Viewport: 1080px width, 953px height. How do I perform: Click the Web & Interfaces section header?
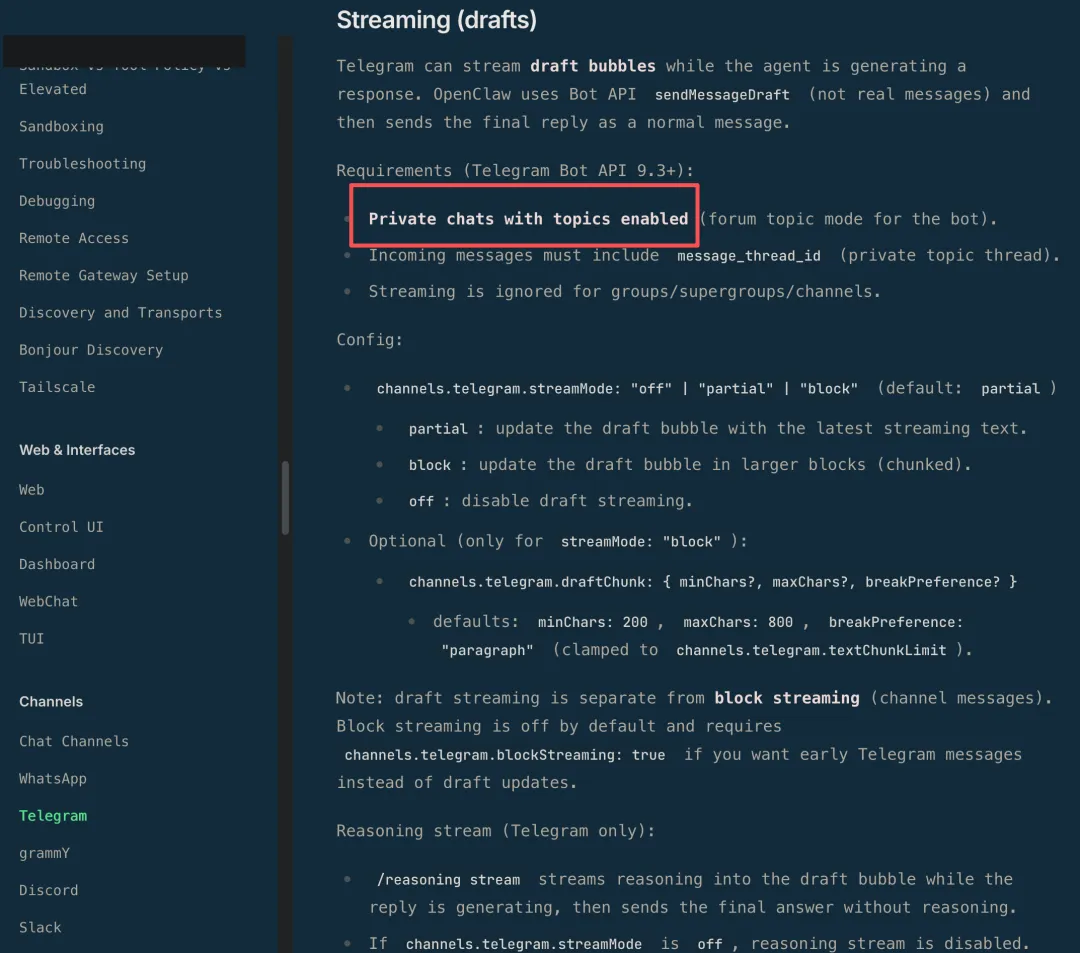coord(77,450)
